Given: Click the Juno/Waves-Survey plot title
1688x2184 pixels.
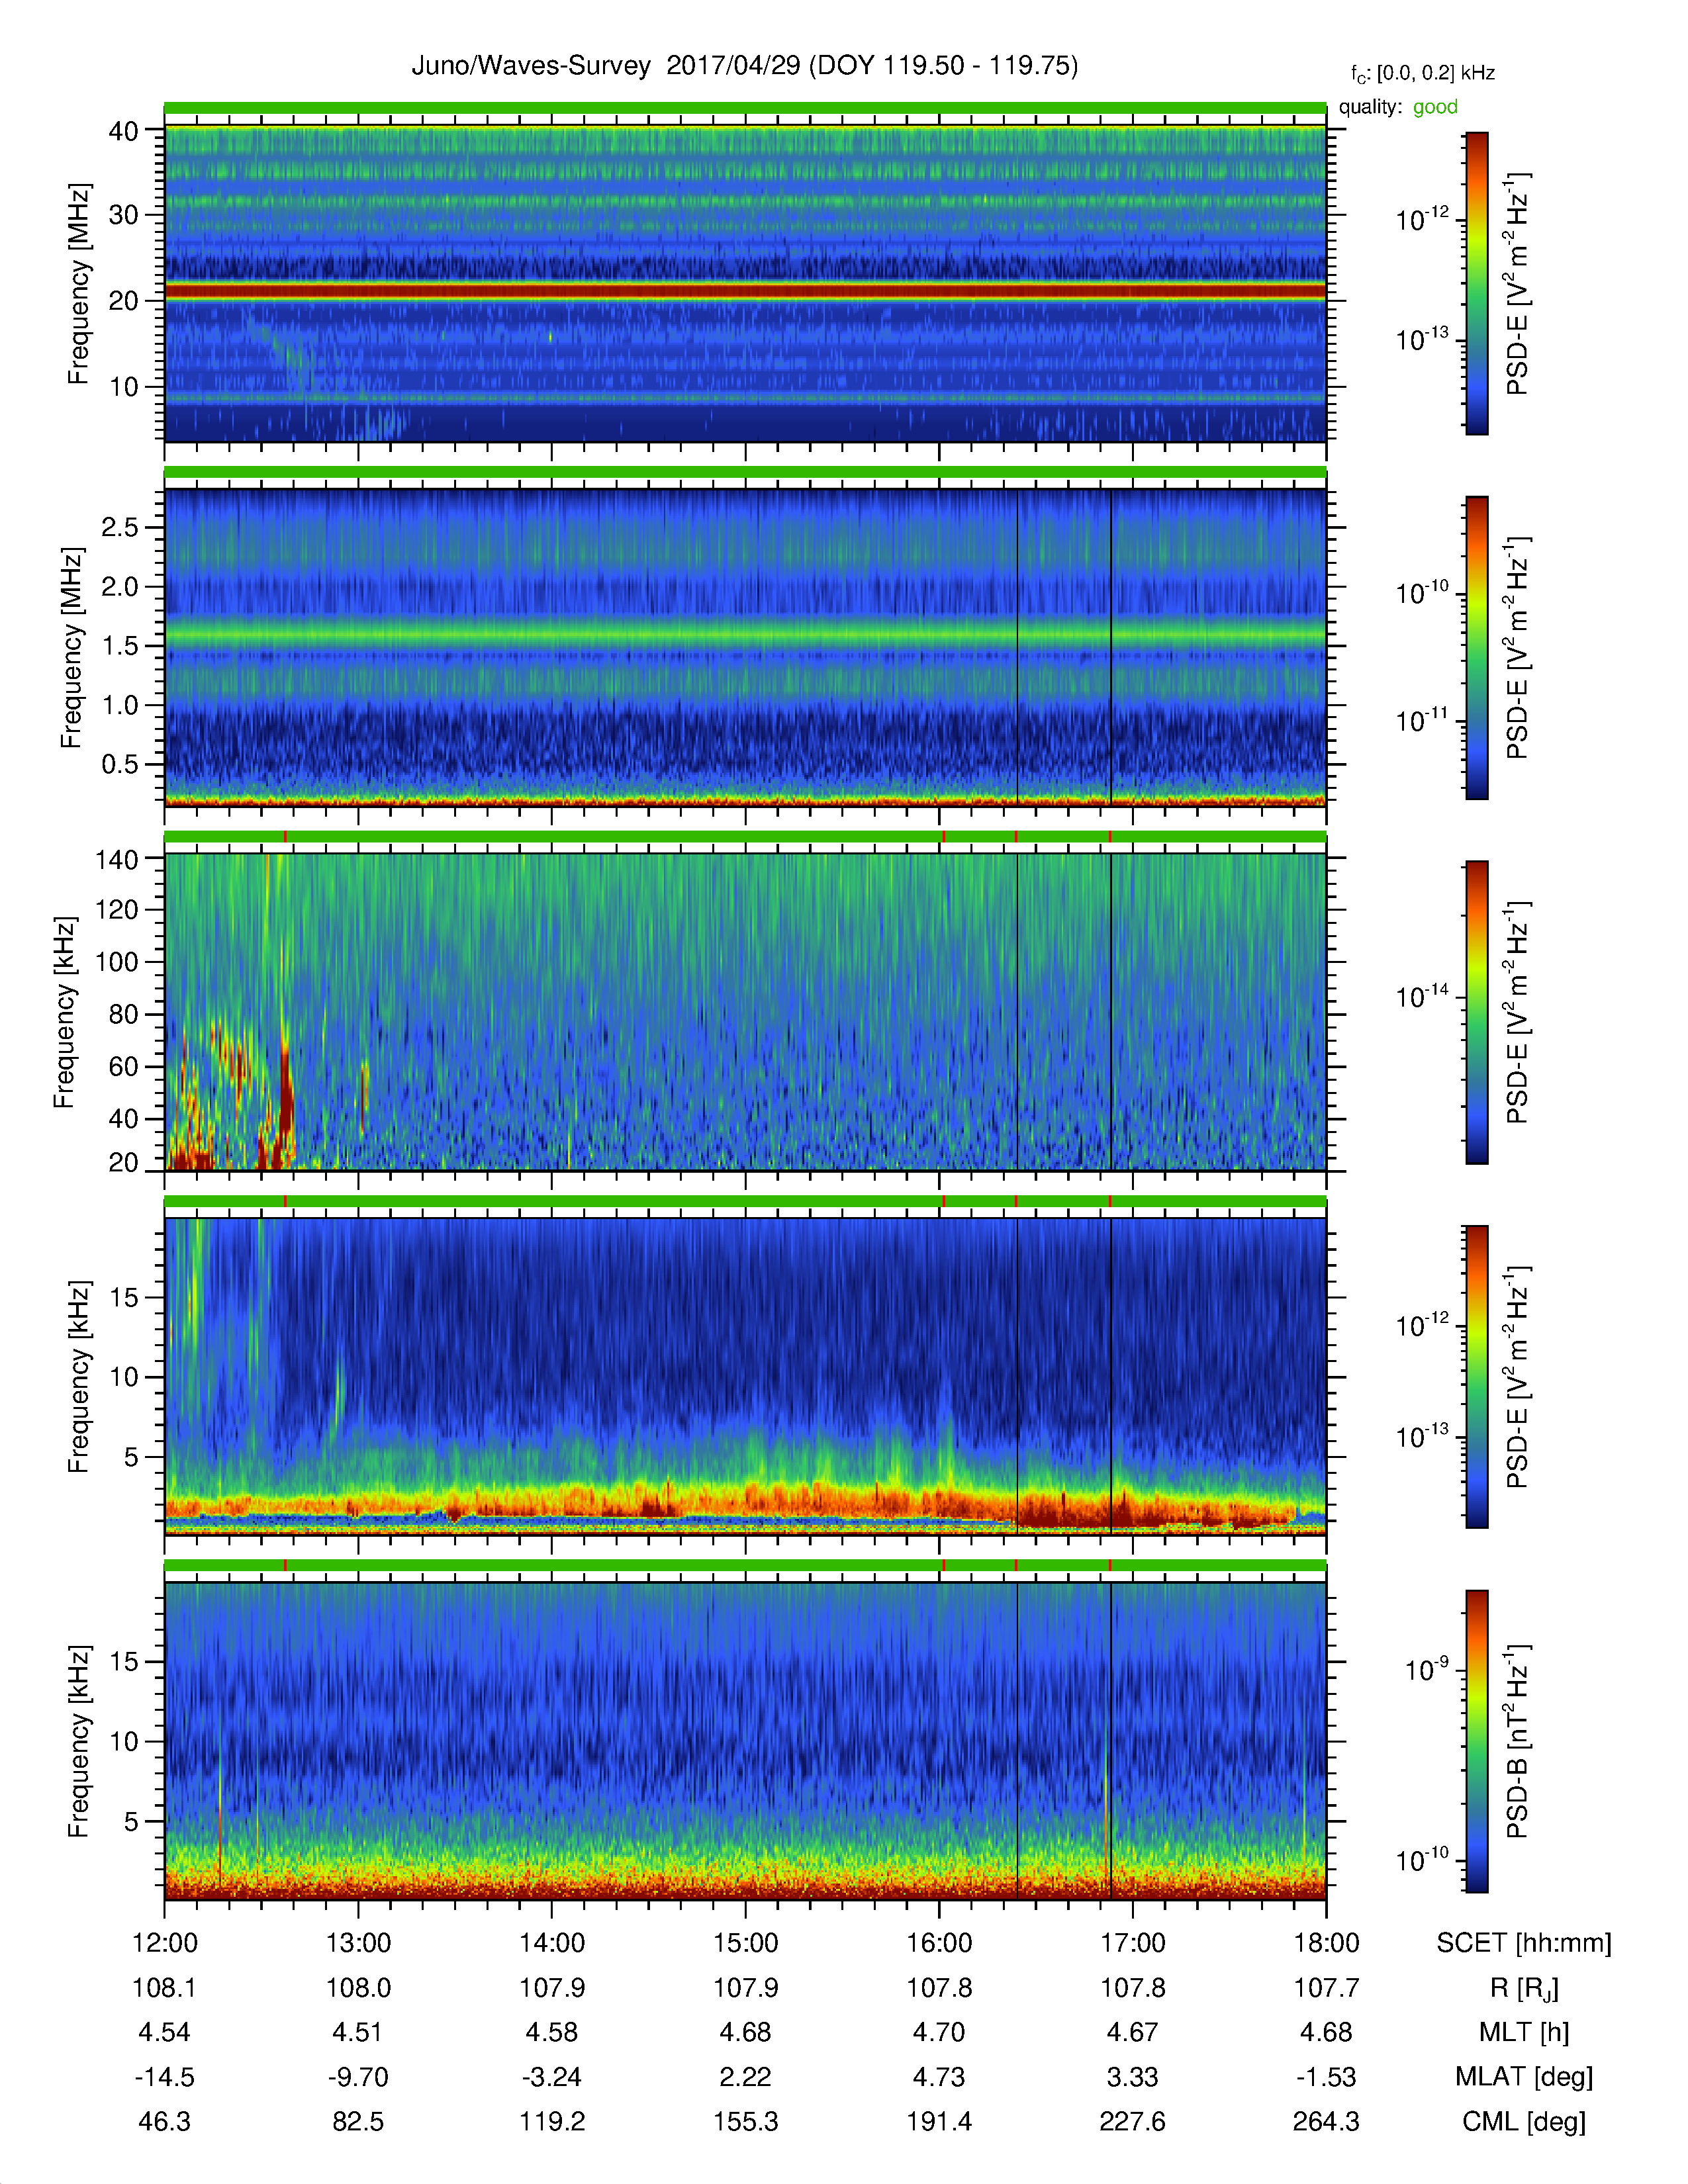Looking at the screenshot, I should [744, 66].
